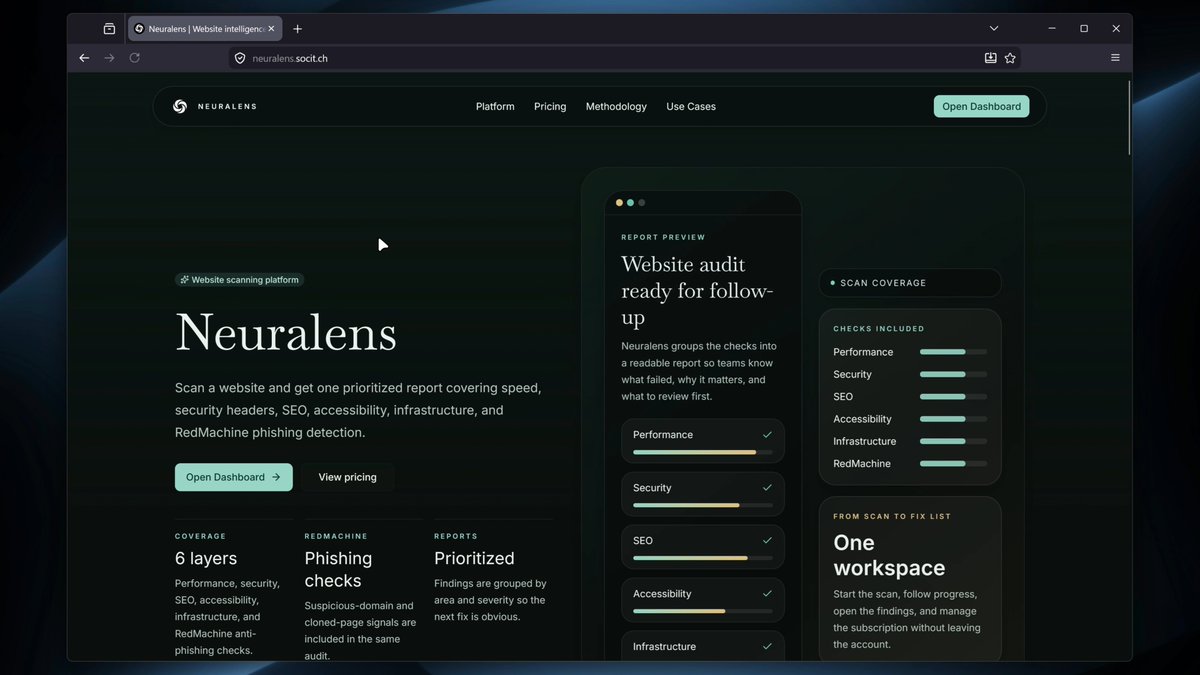Click the Security checkmark in report preview
The height and width of the screenshot is (675, 1200).
pyautogui.click(x=767, y=488)
